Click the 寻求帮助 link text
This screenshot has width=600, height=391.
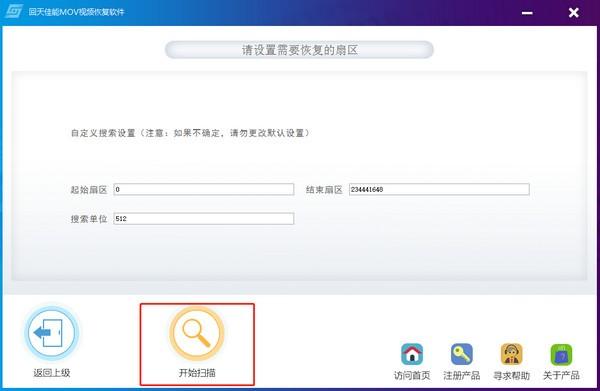click(x=512, y=376)
